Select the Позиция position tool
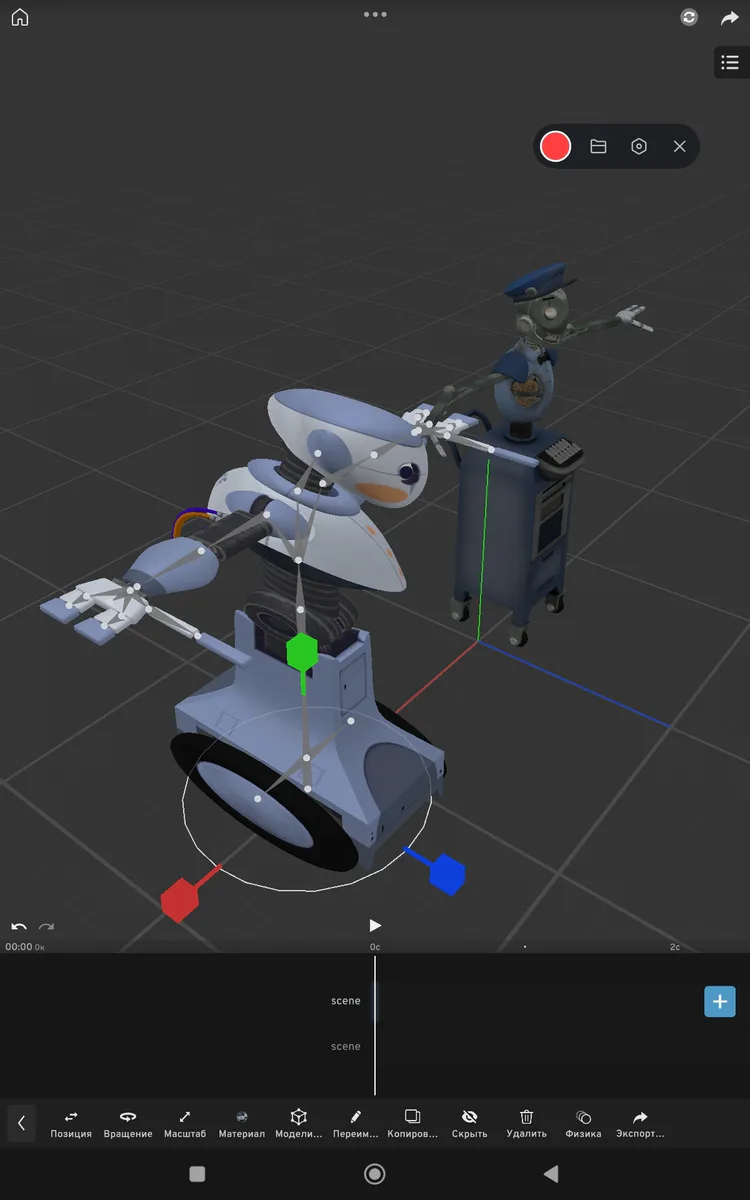Image resolution: width=750 pixels, height=1200 pixels. [71, 1124]
